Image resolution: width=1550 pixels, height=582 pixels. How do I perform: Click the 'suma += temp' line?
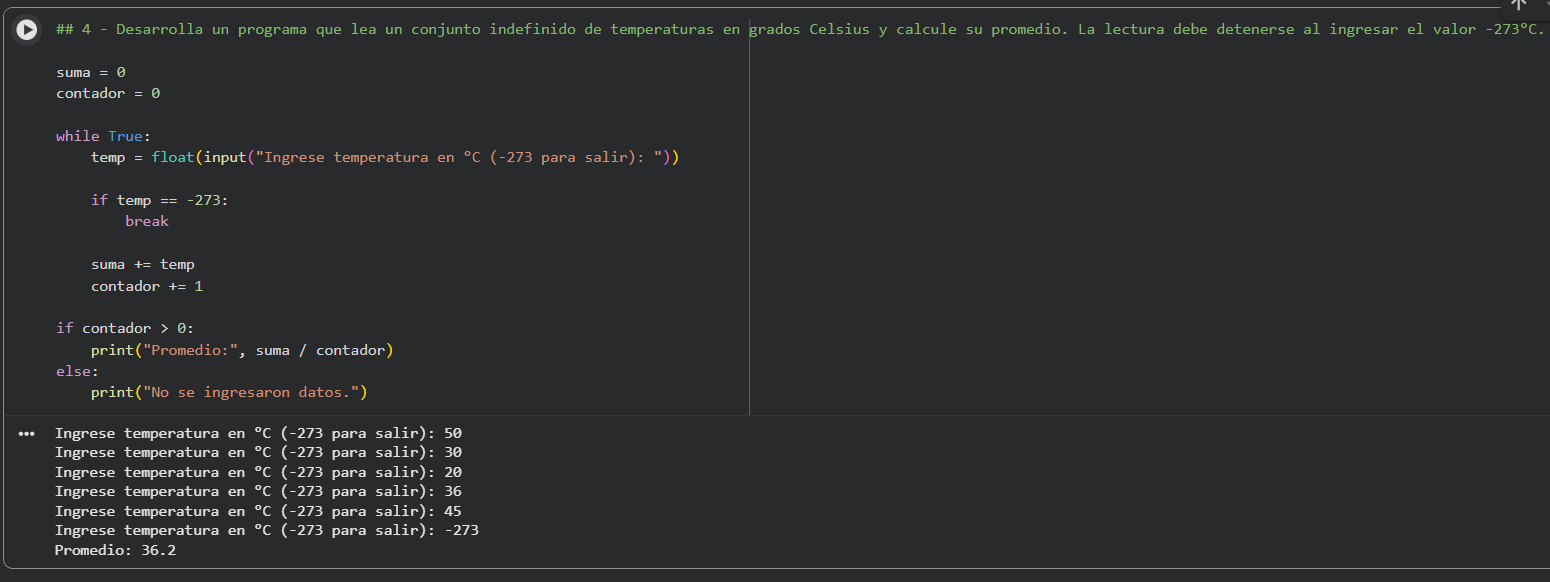tap(143, 264)
